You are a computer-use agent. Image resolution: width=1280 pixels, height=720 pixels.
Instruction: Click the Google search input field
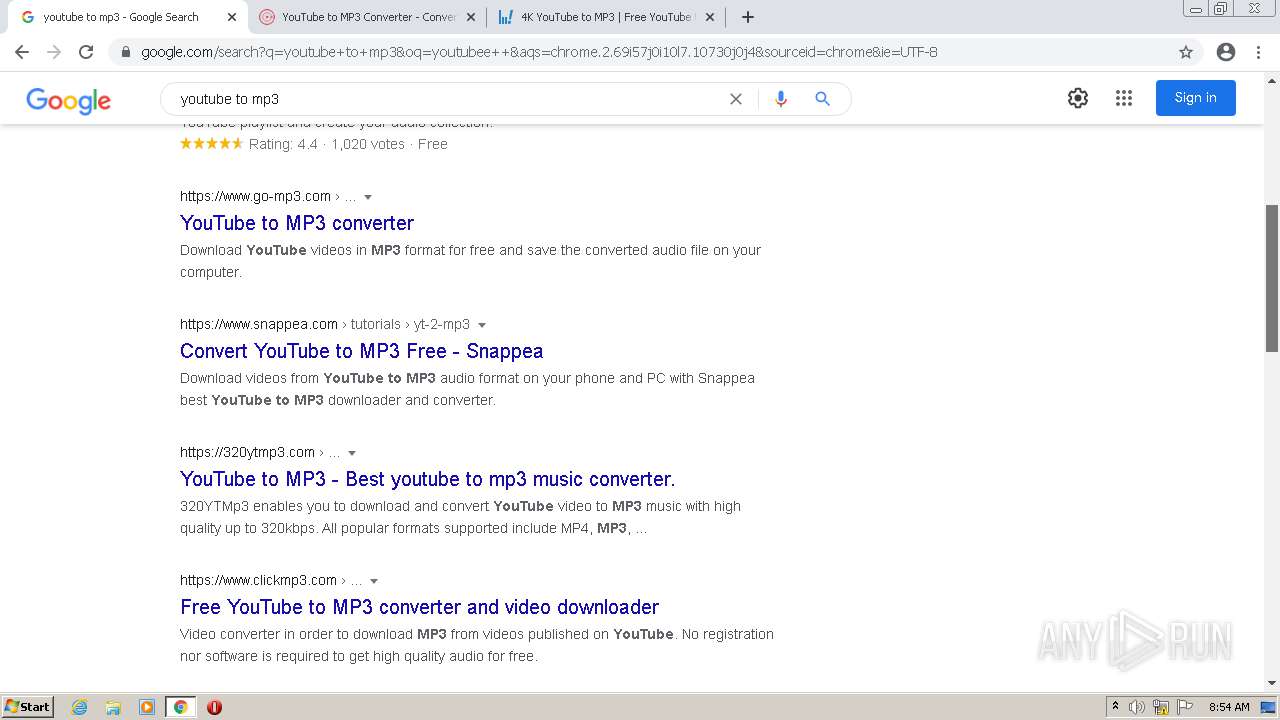coord(450,99)
